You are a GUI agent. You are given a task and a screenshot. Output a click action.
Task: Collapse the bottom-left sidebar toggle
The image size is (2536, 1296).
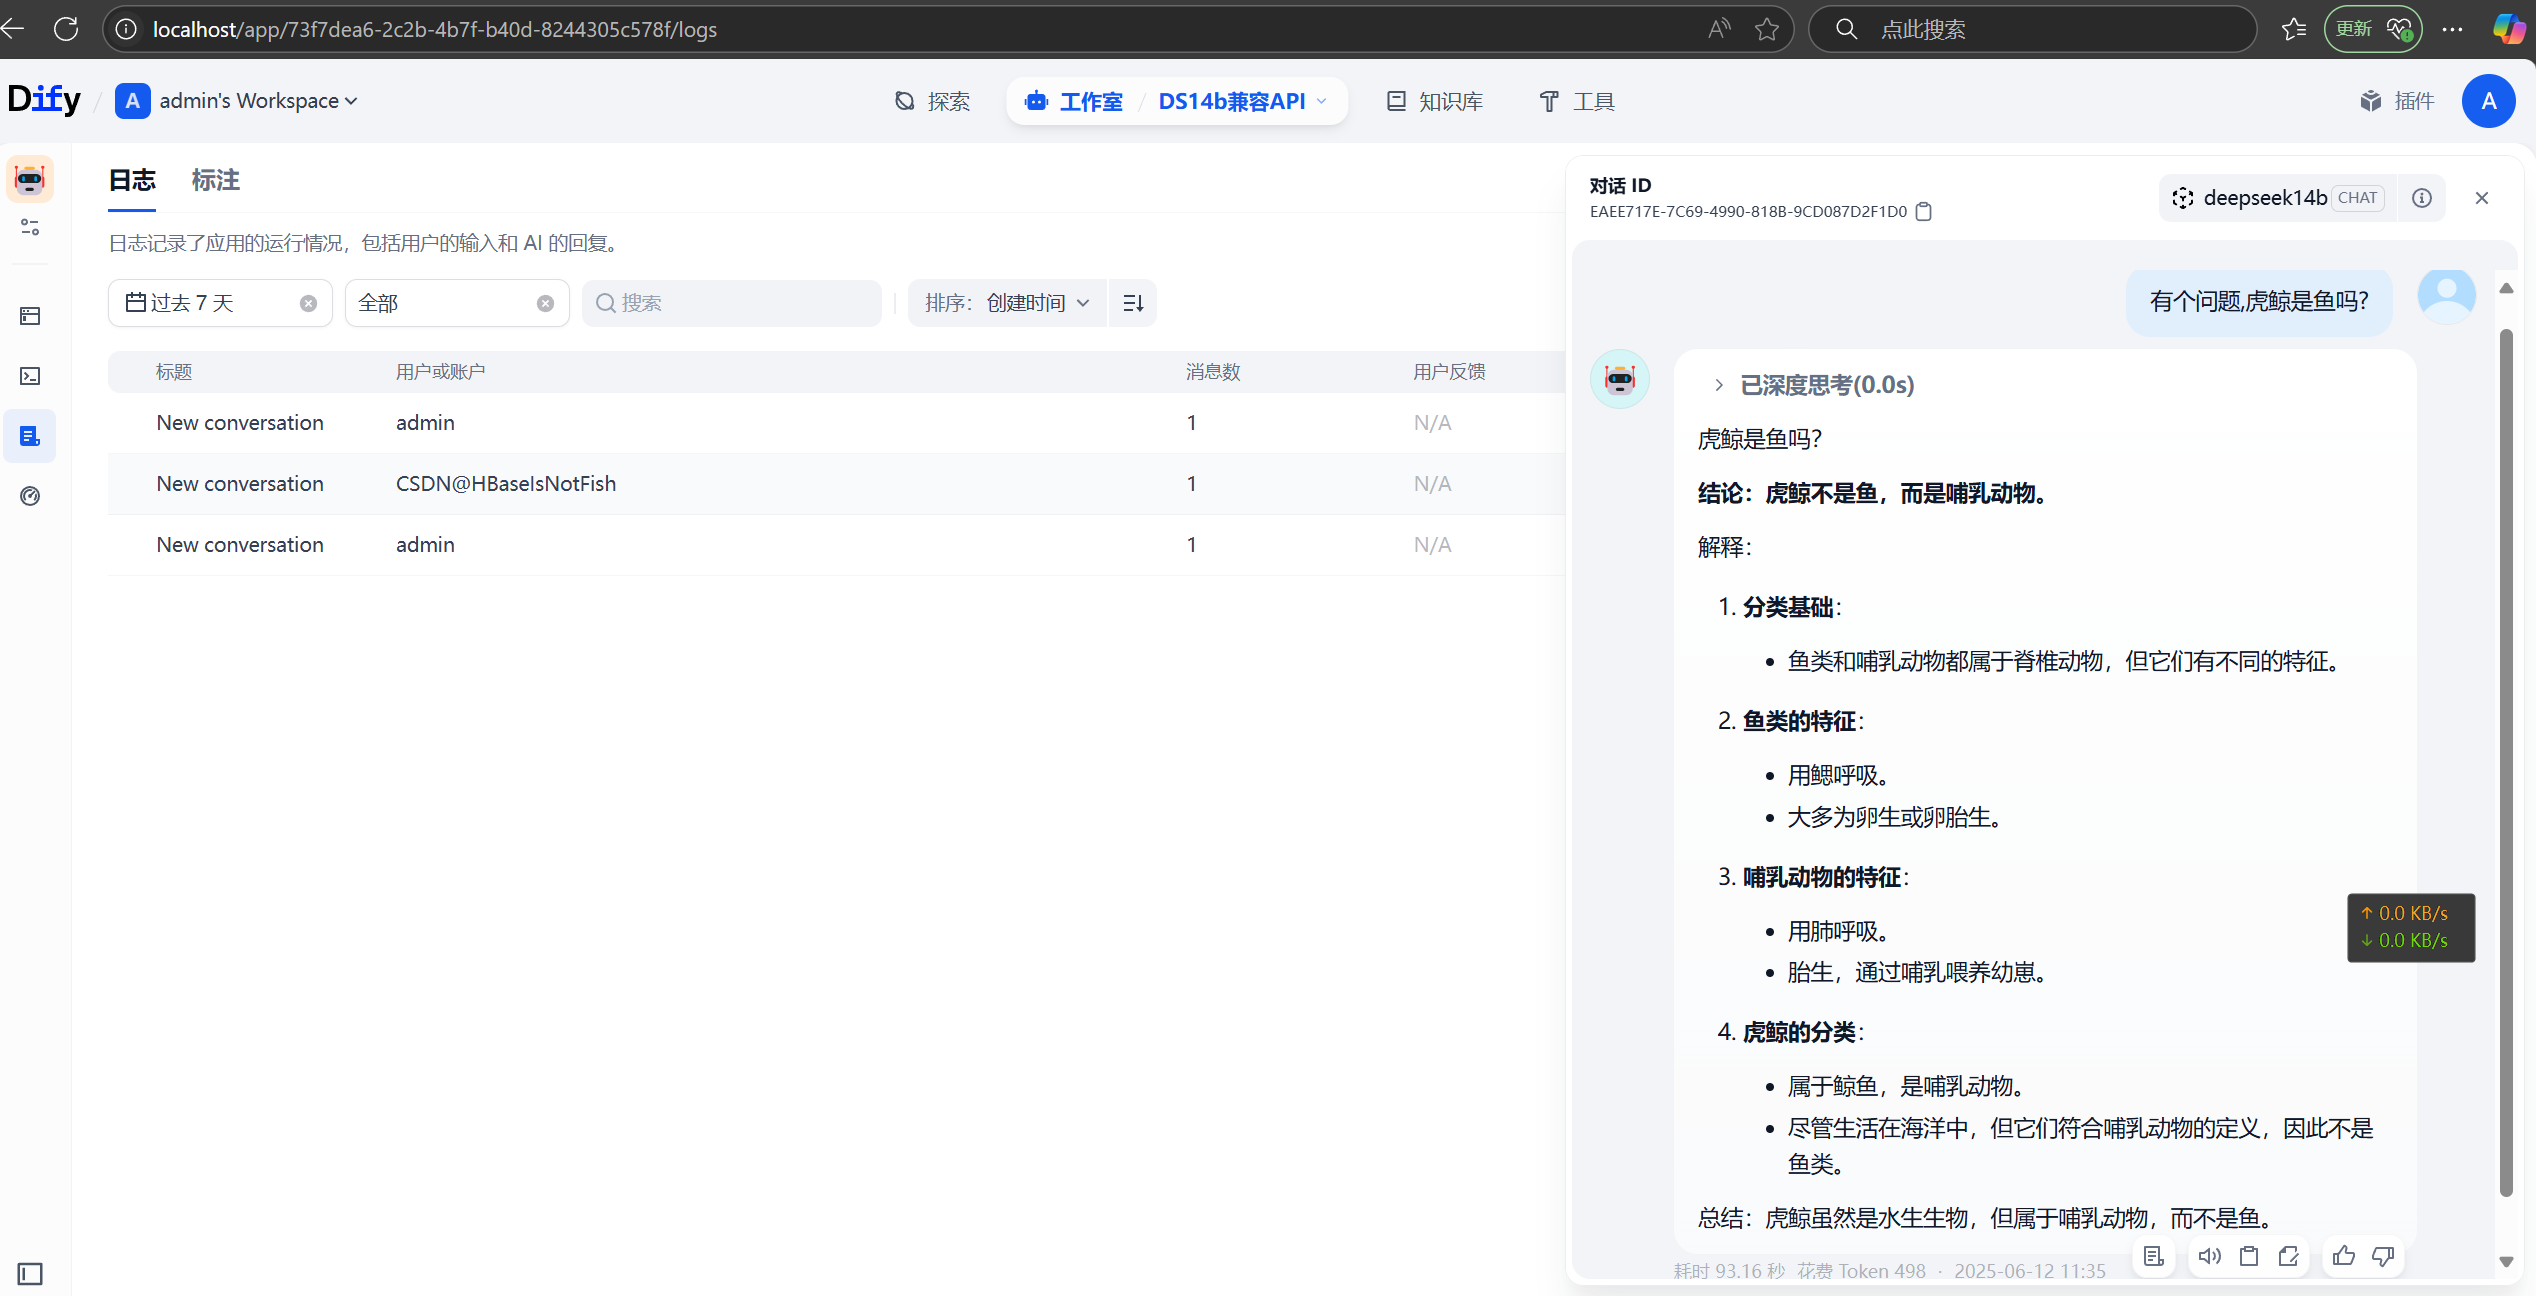30,1273
